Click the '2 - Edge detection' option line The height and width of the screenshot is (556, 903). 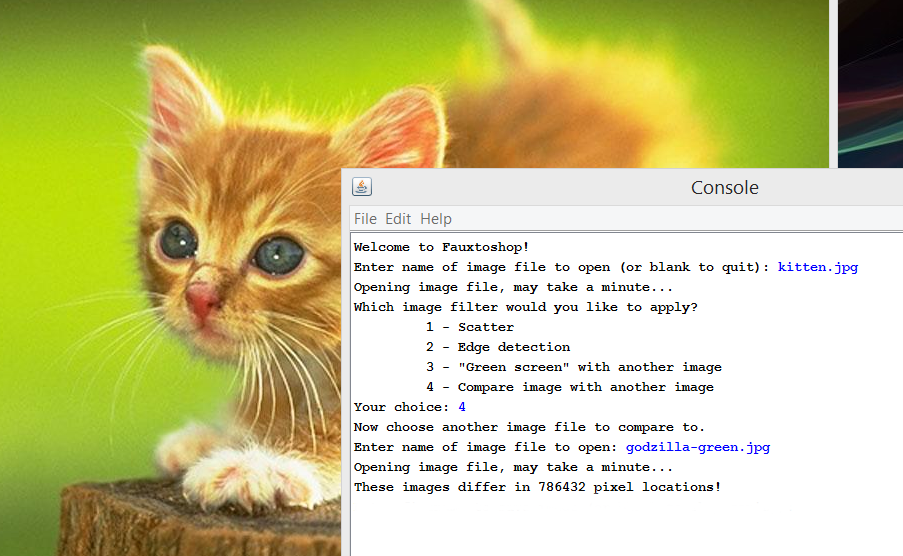coord(498,347)
